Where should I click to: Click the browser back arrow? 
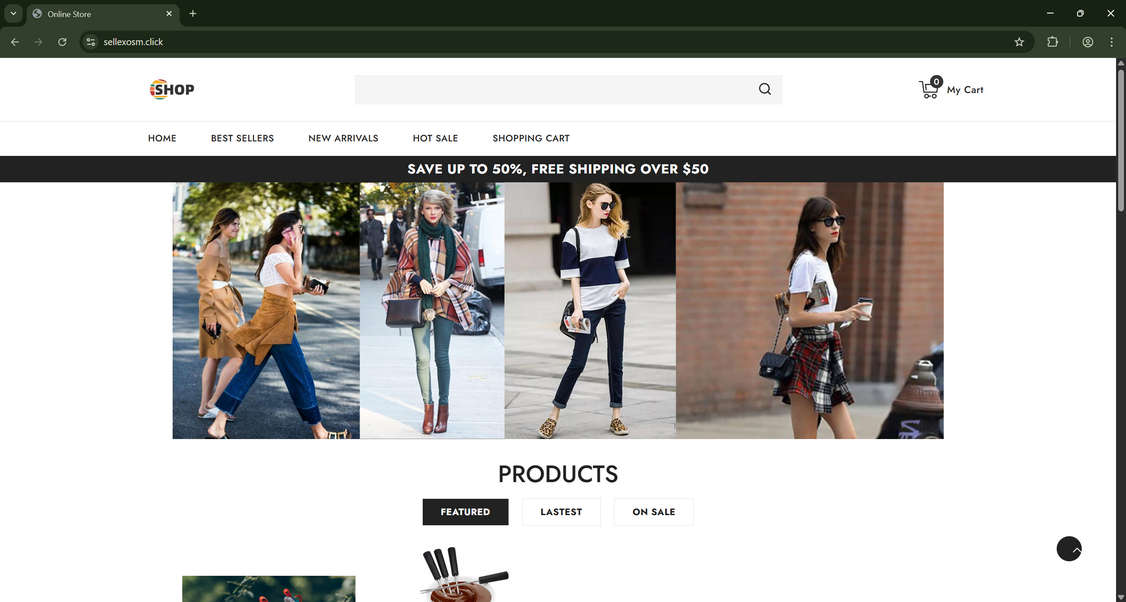(14, 42)
